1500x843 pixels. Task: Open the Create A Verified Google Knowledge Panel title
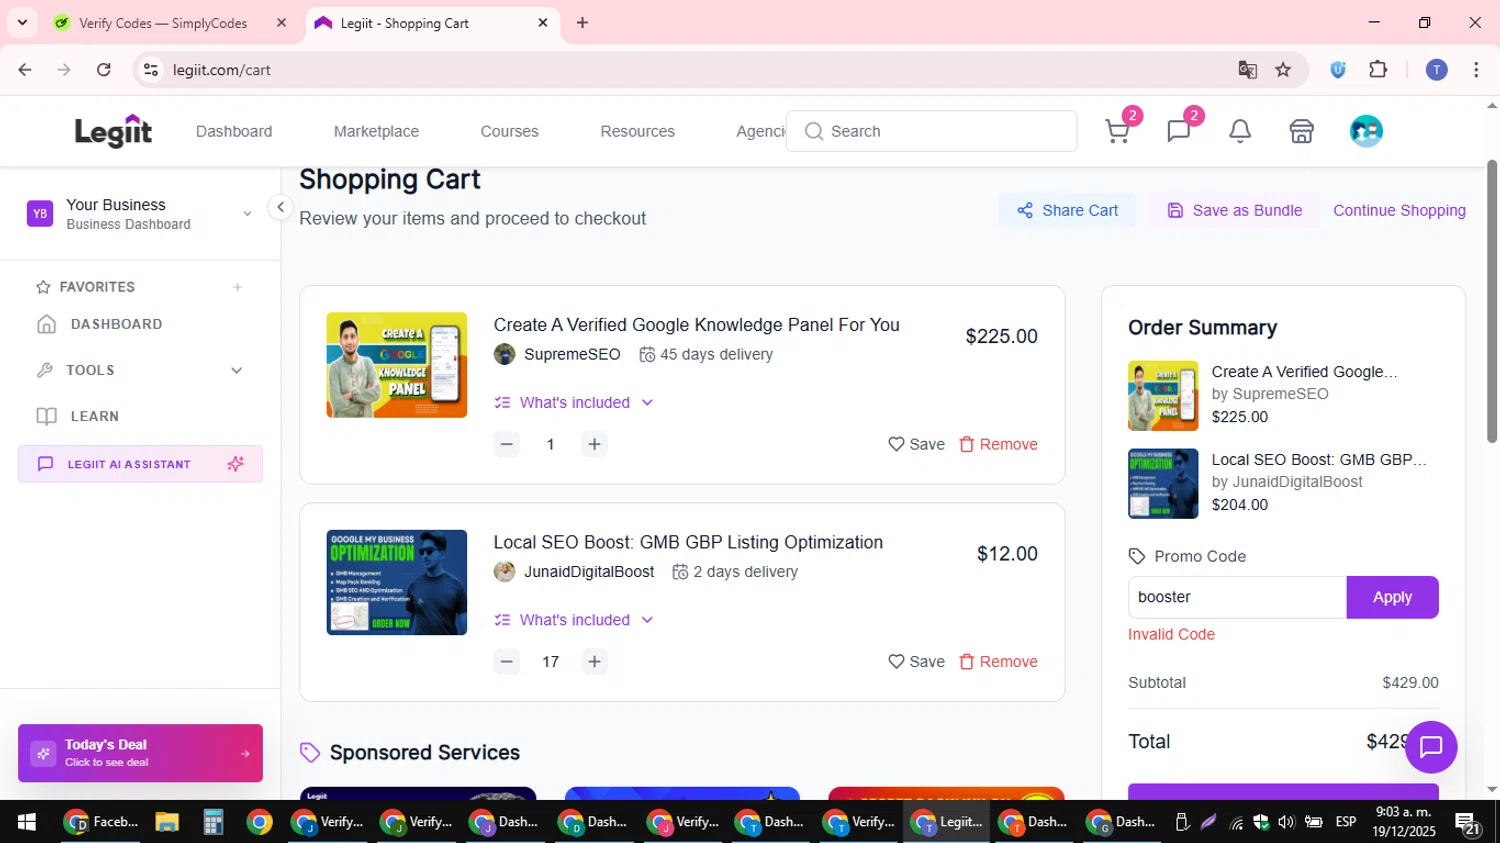tap(696, 325)
